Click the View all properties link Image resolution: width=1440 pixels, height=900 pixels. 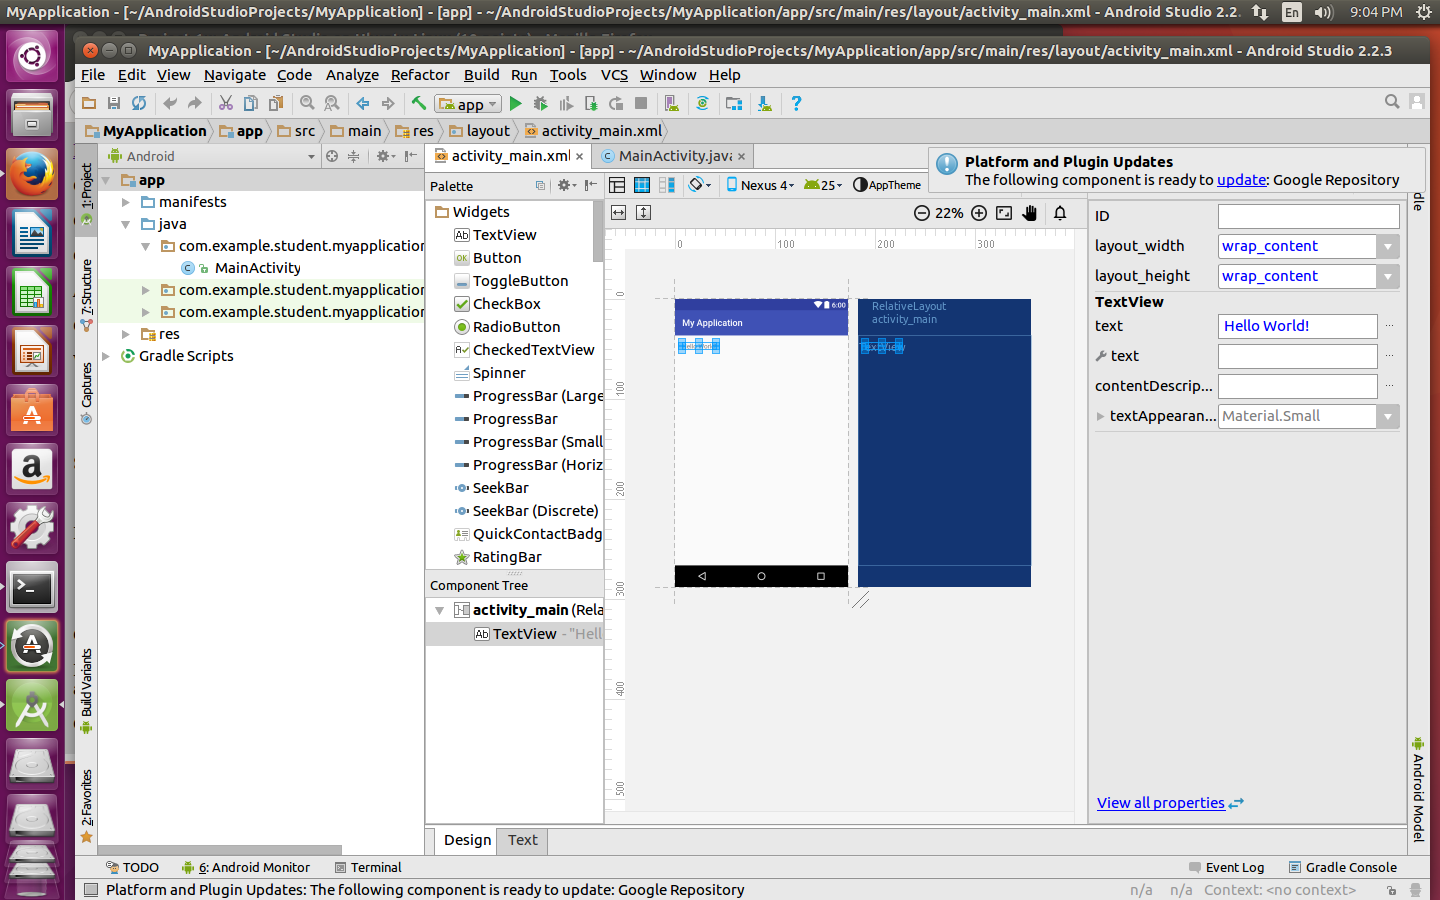pyautogui.click(x=1160, y=803)
